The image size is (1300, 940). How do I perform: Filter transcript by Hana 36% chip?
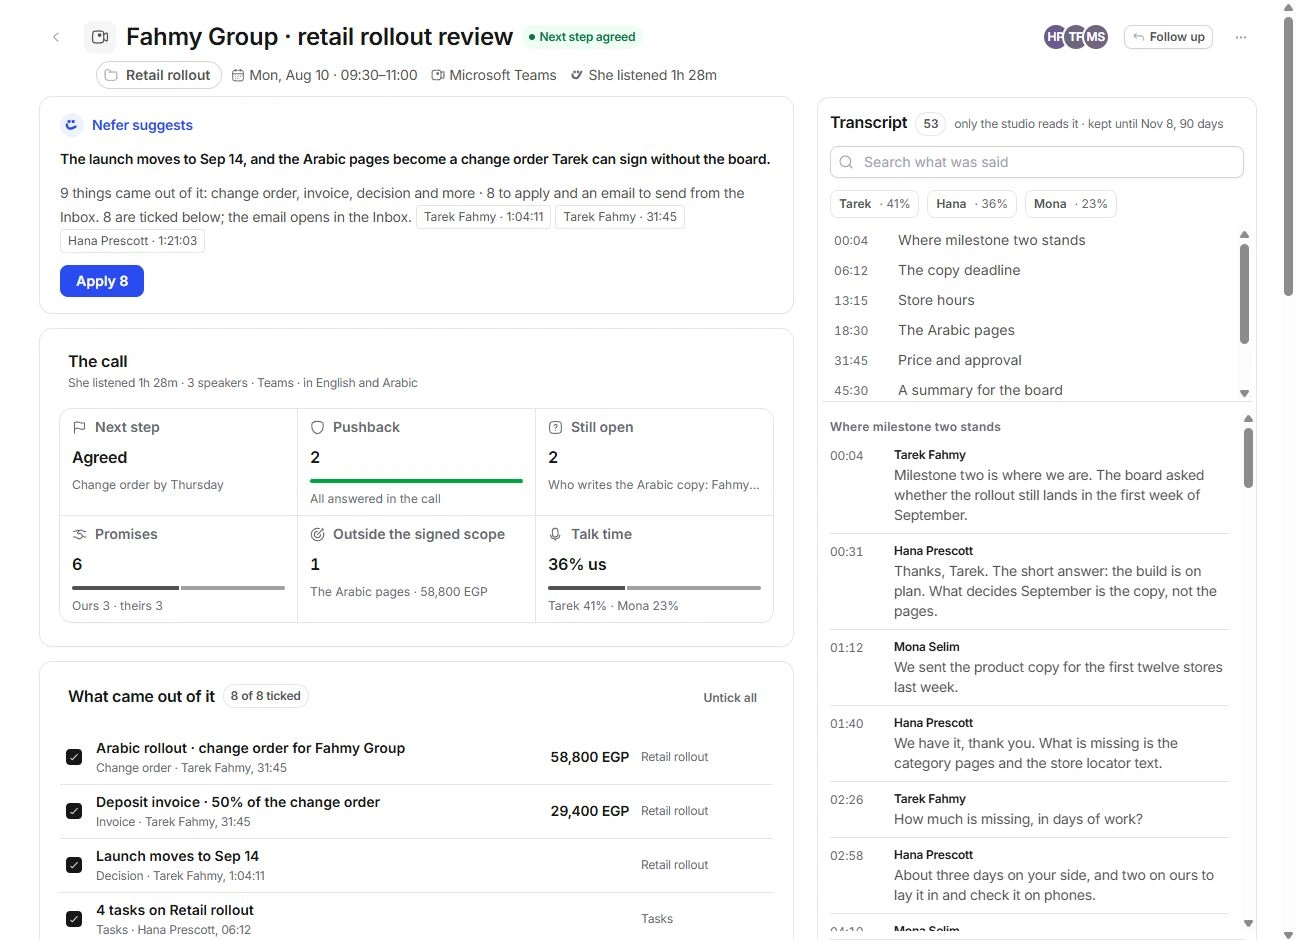971,204
